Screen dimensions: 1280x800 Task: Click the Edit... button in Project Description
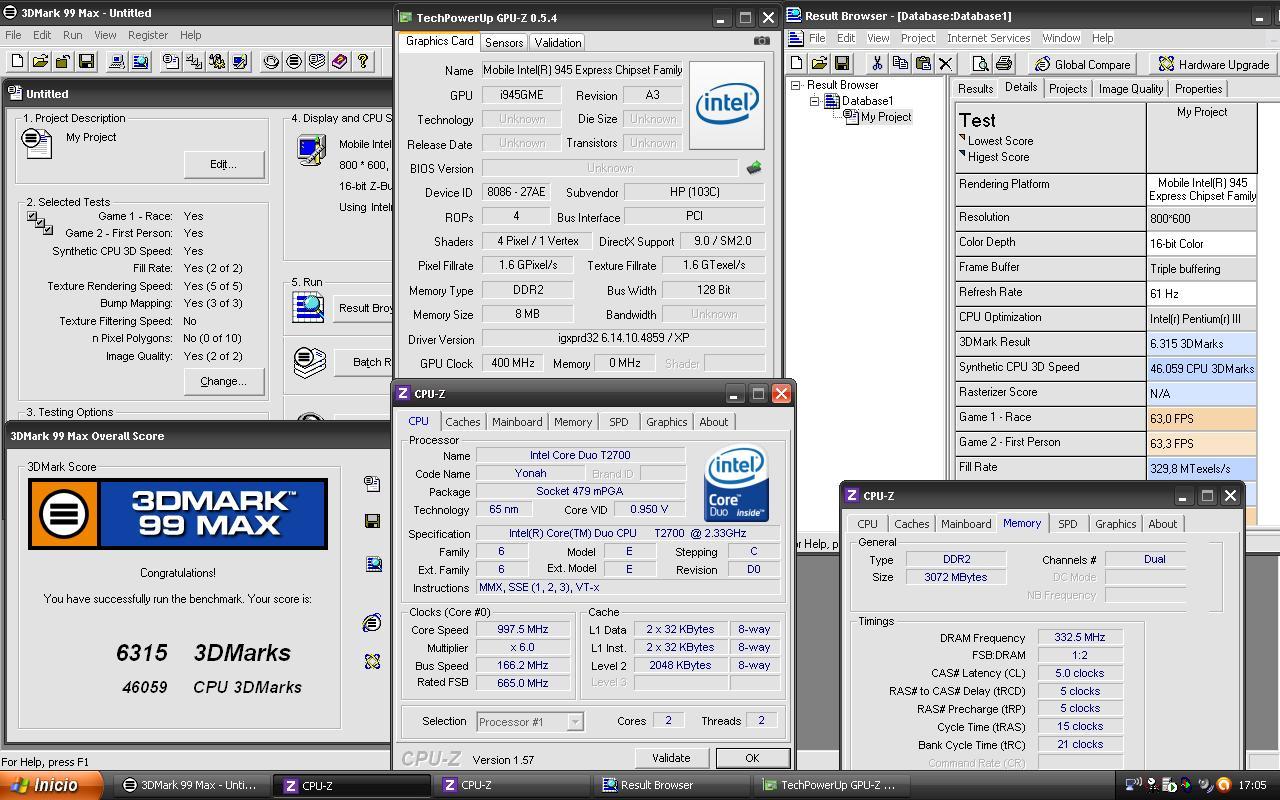[223, 164]
